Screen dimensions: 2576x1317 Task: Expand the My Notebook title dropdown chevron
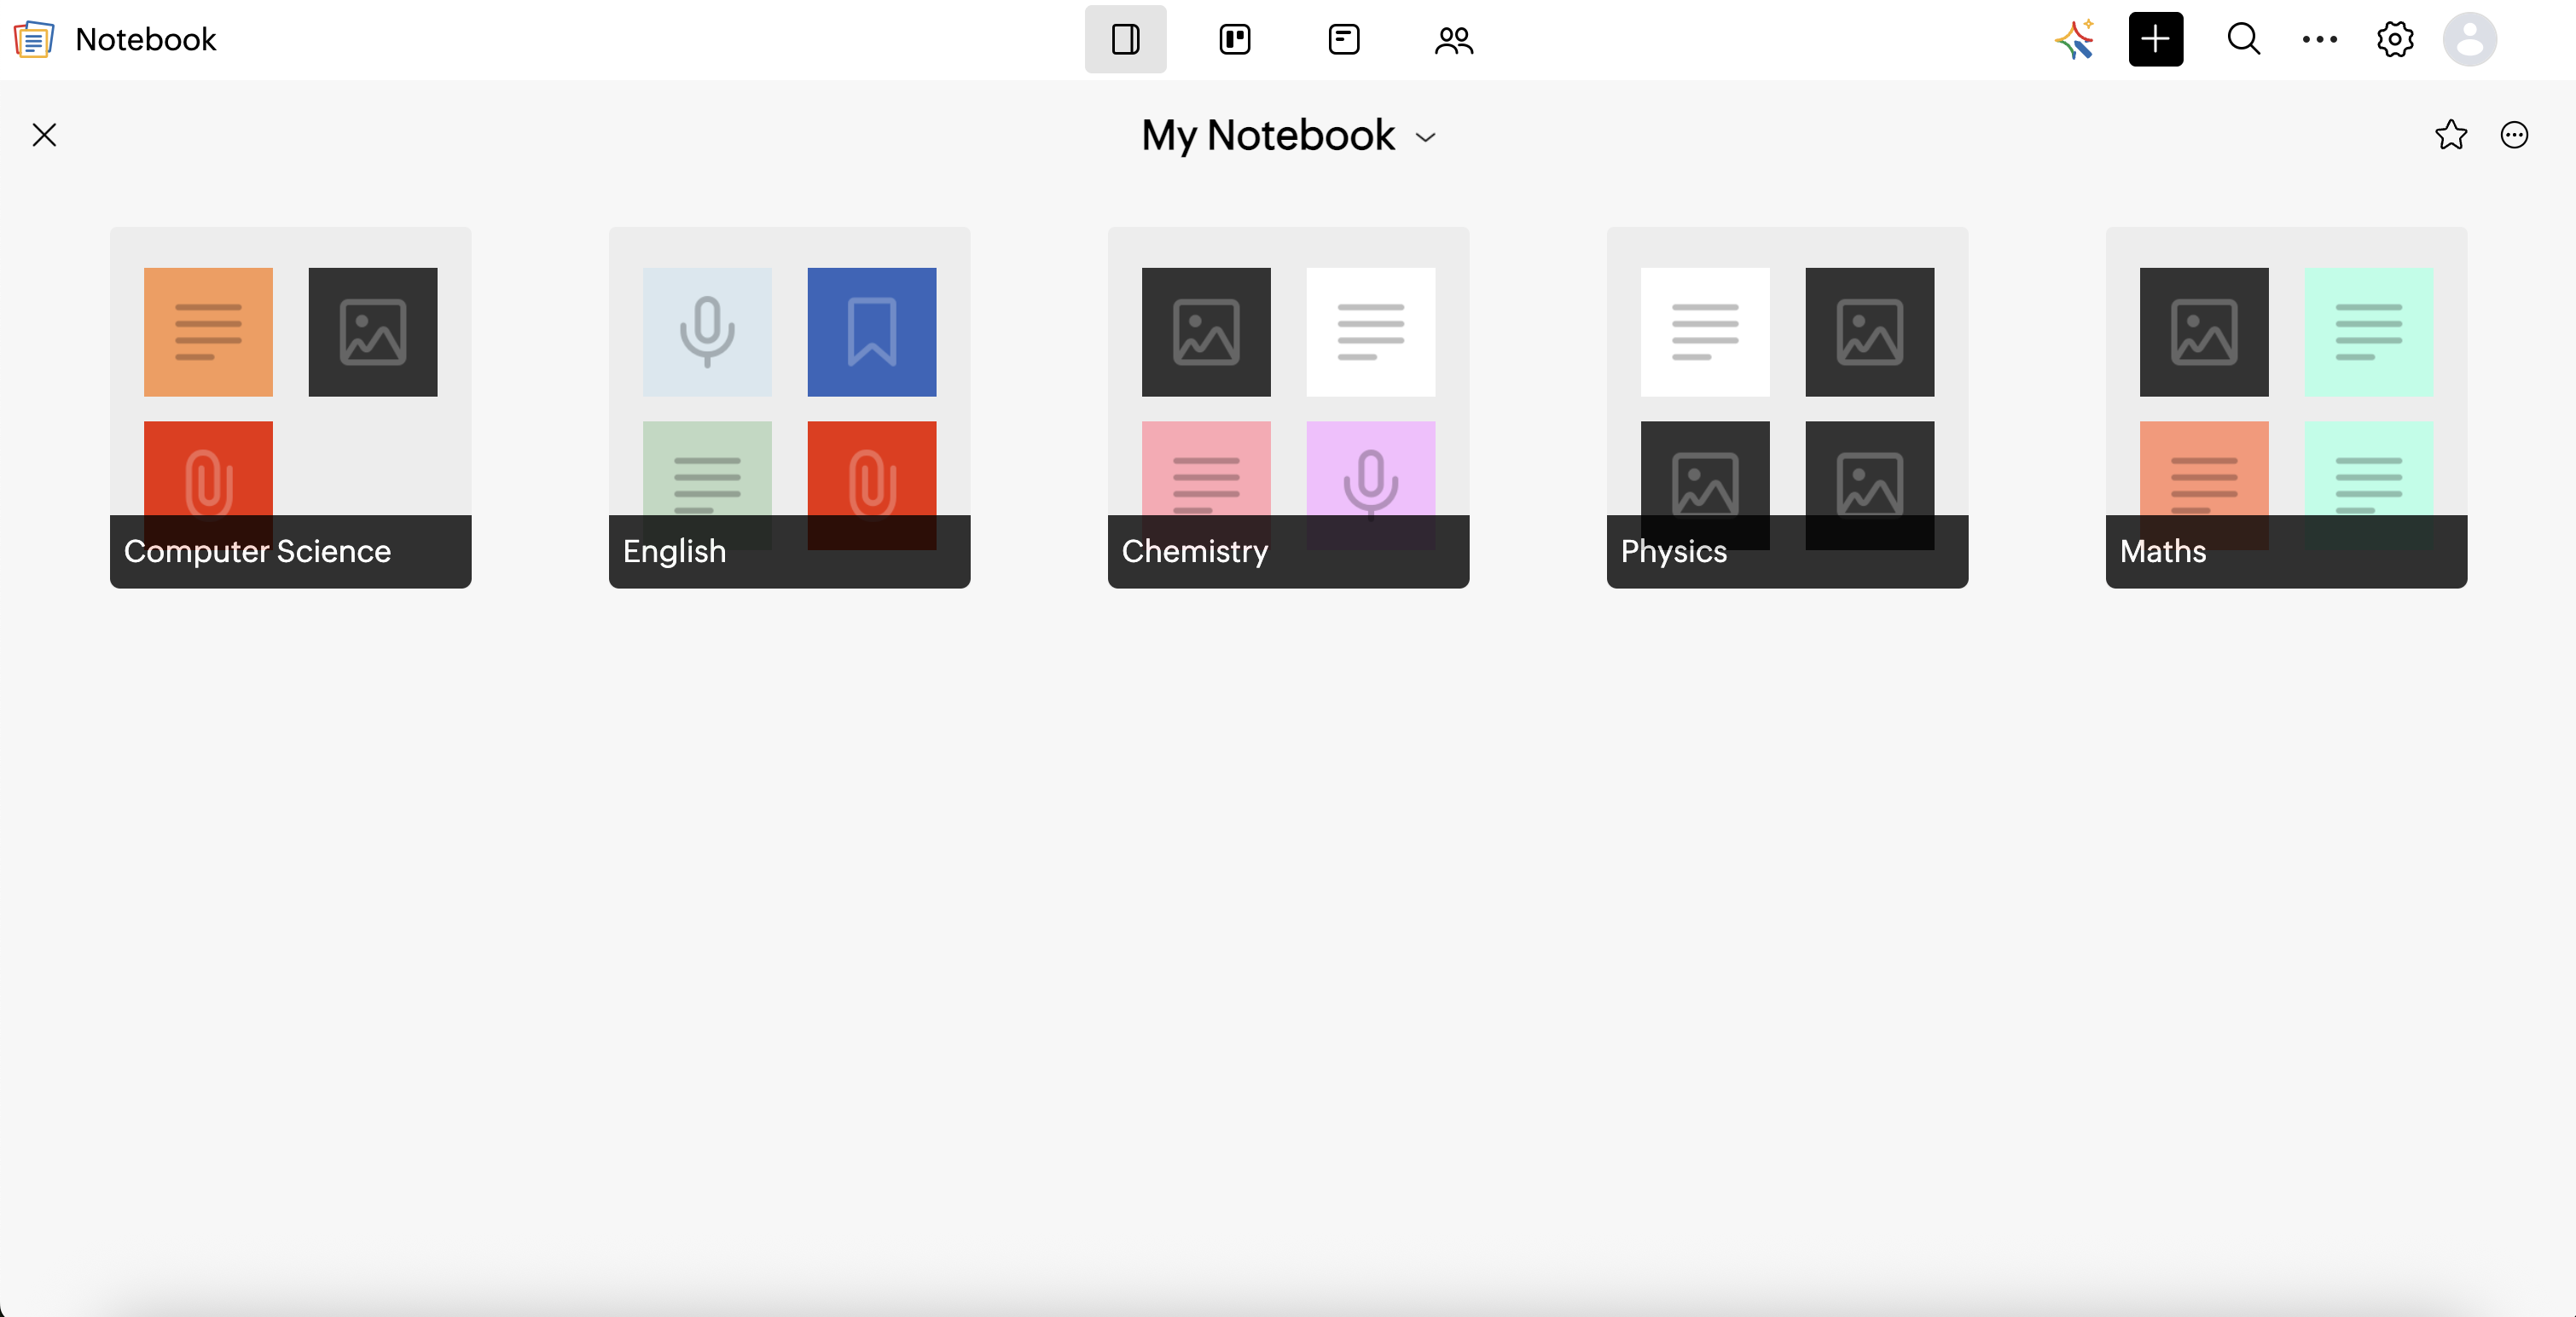pyautogui.click(x=1426, y=138)
